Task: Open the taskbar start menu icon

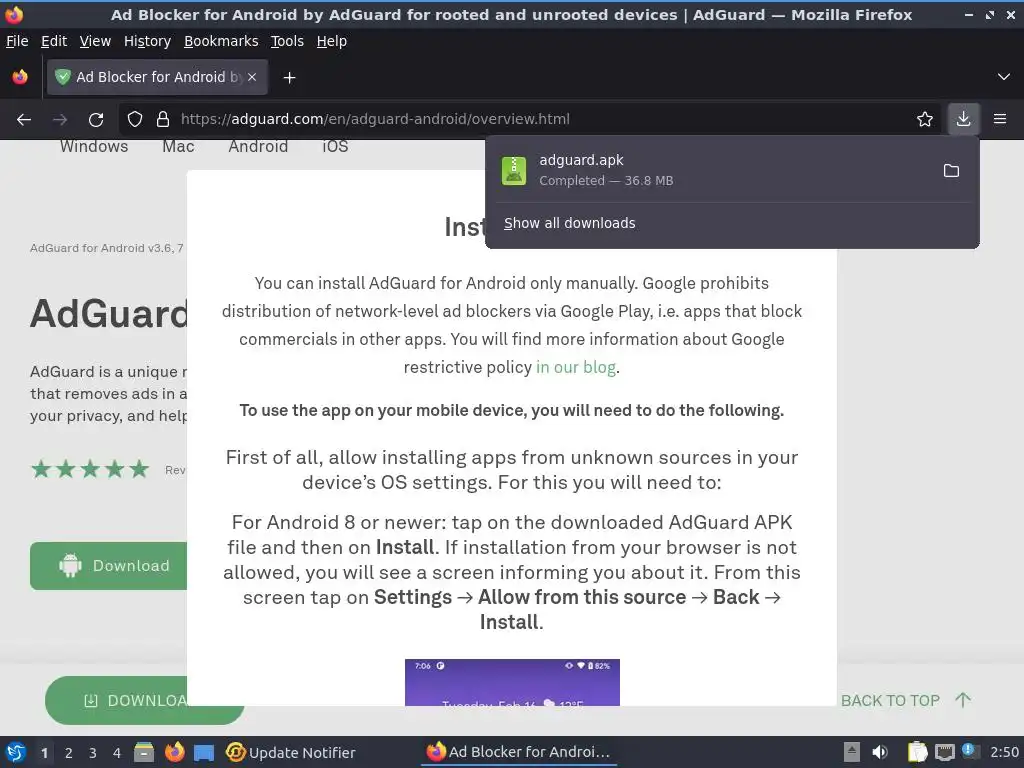Action: 16,752
